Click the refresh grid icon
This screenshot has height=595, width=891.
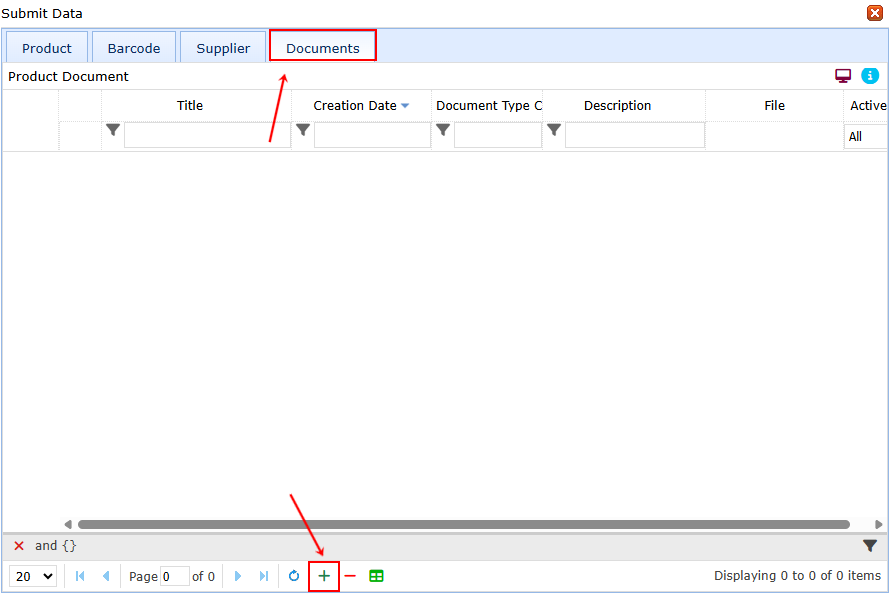294,575
